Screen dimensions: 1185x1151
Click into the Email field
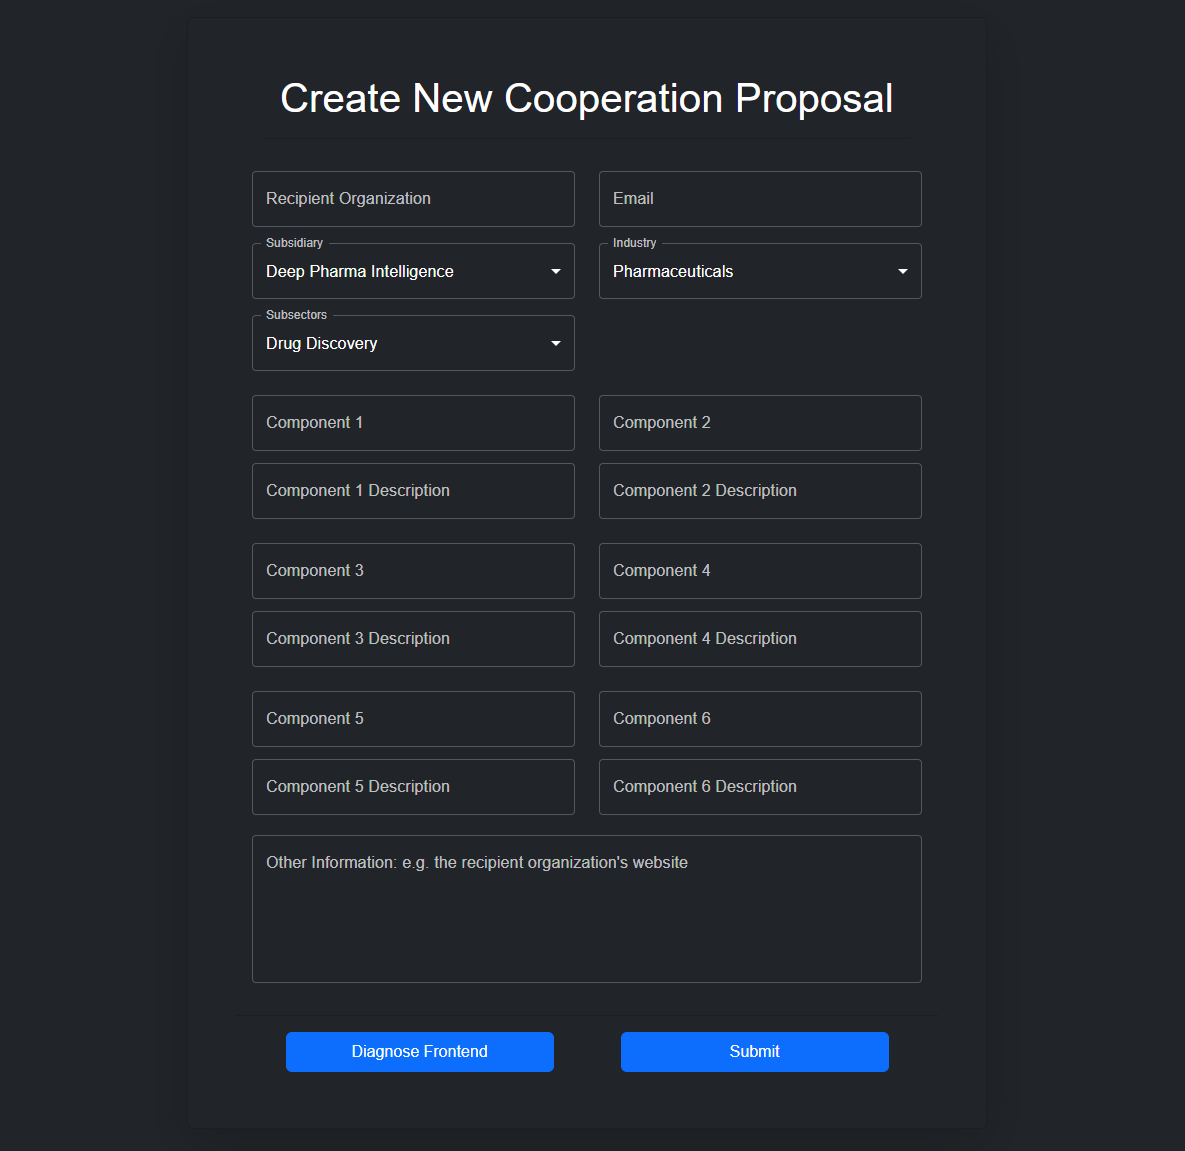(x=760, y=199)
